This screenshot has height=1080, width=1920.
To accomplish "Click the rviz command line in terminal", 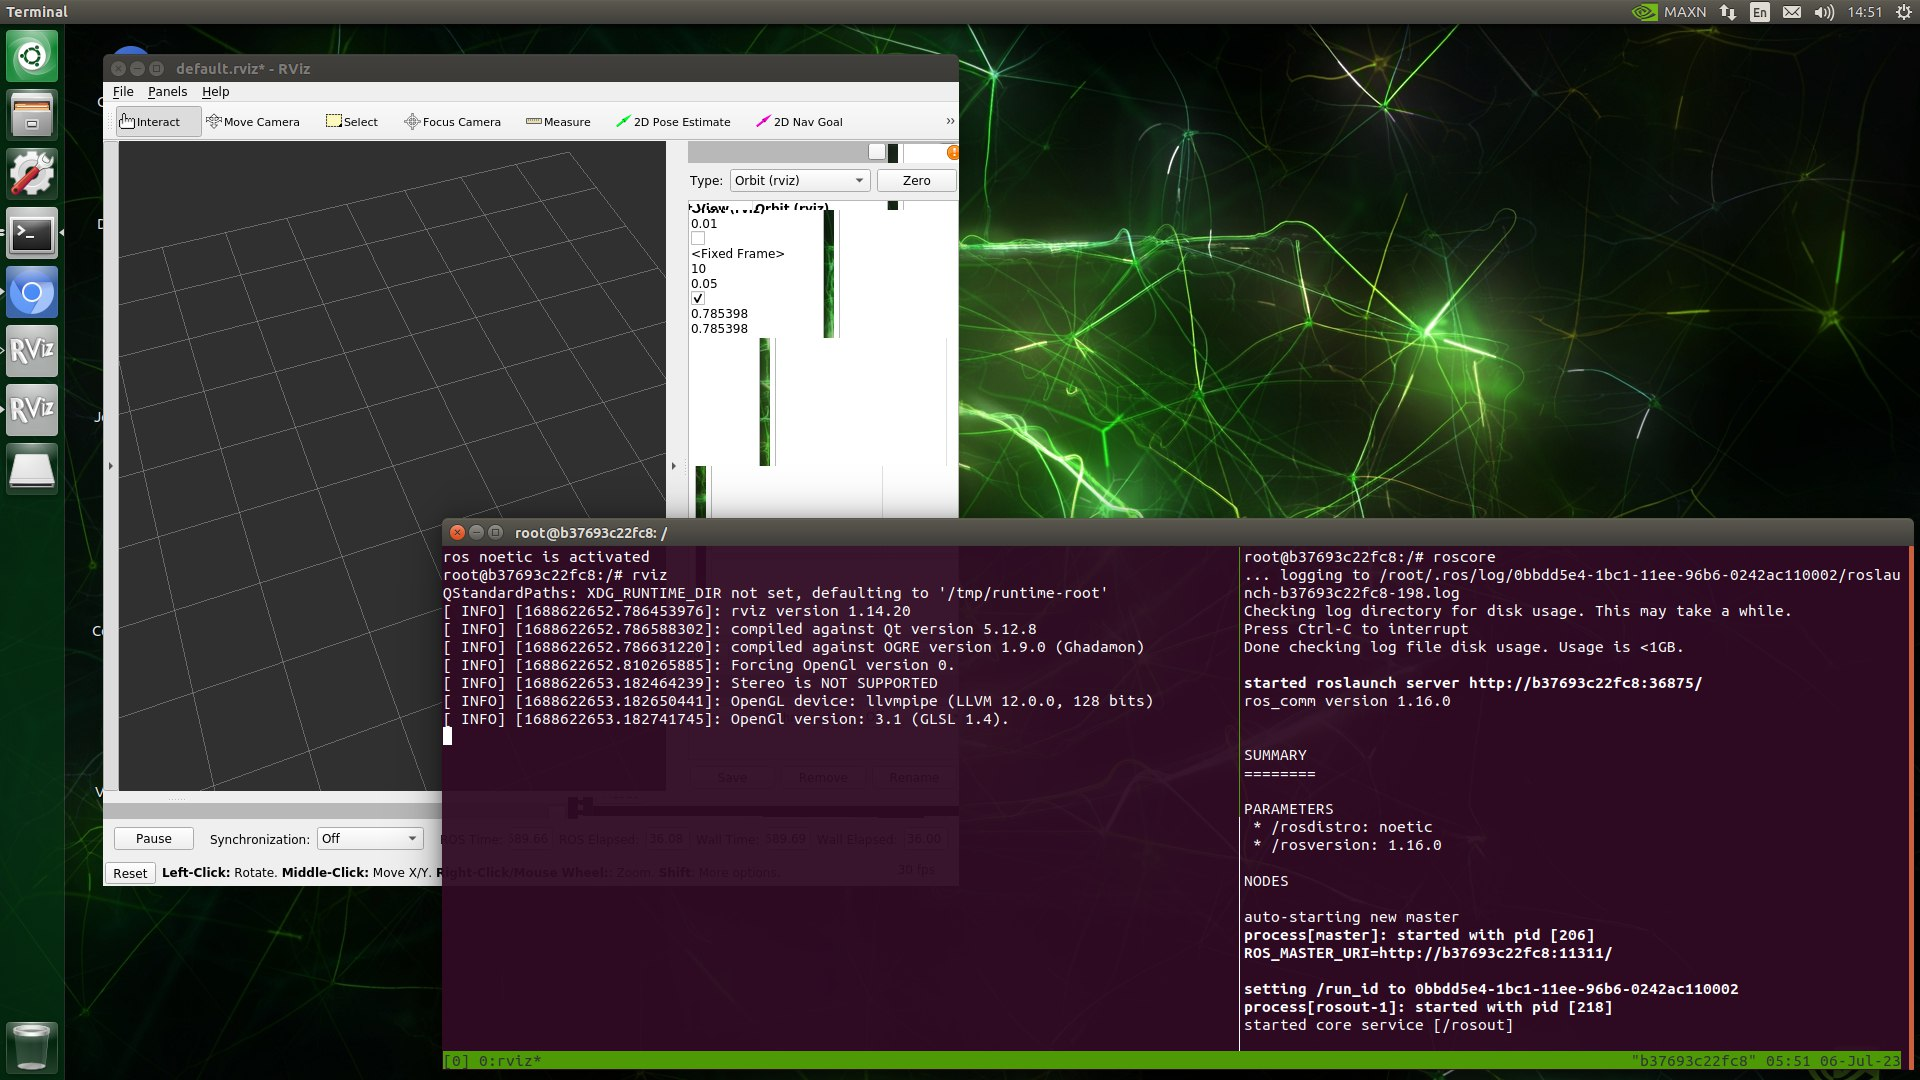I will [x=555, y=575].
